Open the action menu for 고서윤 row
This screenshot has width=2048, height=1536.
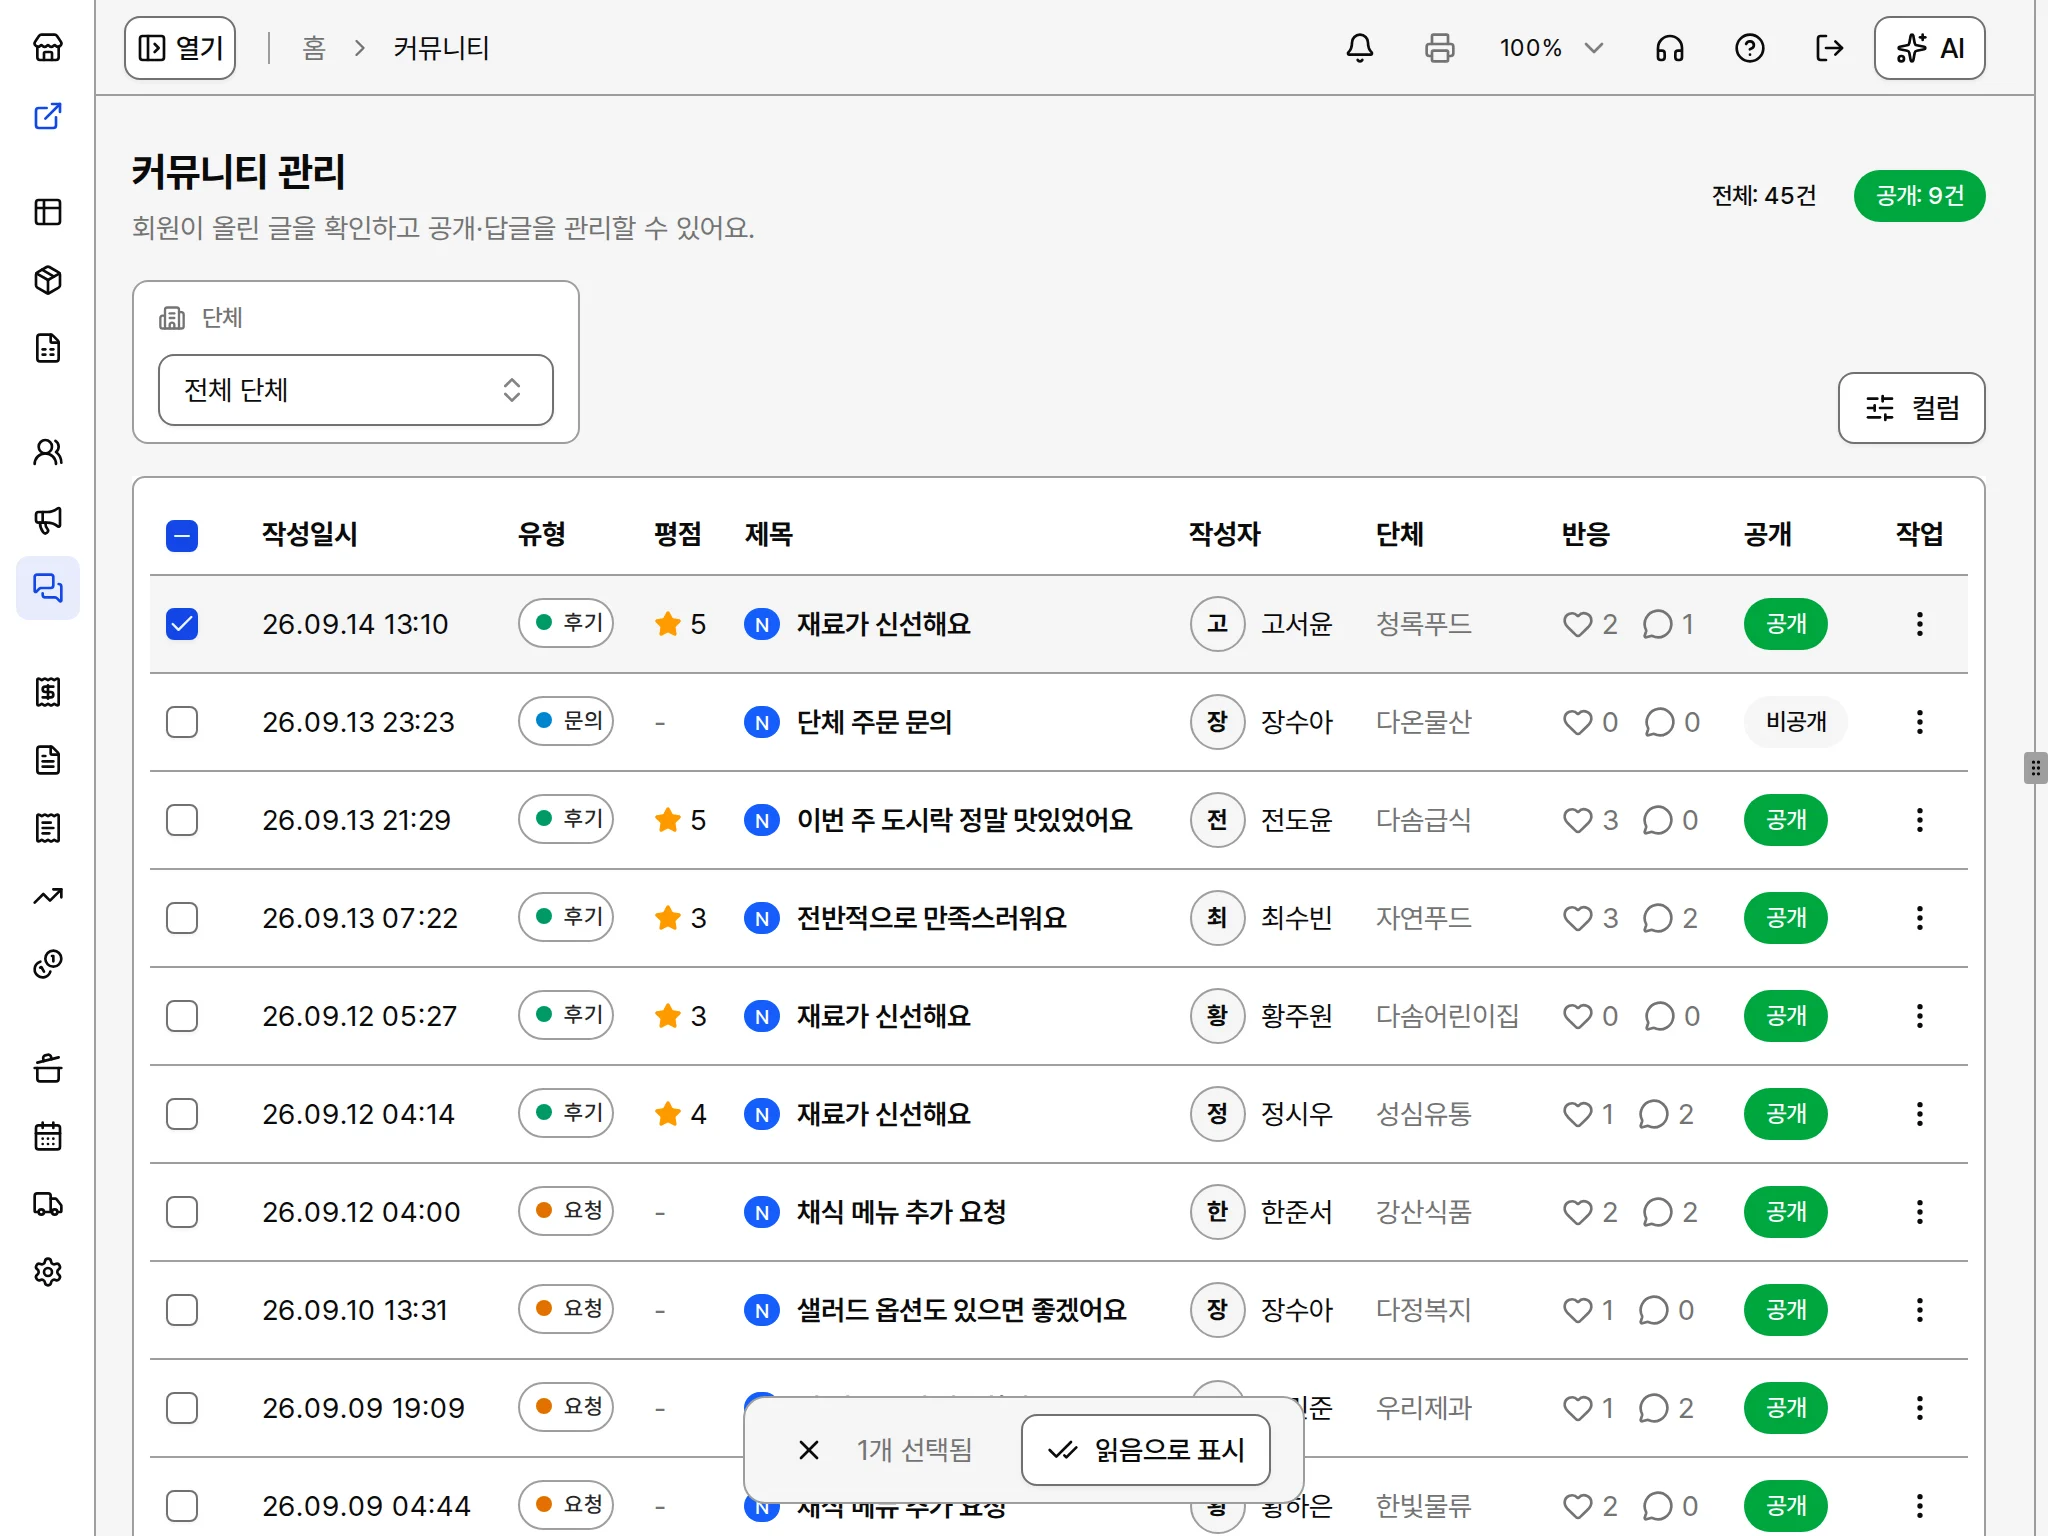(1919, 624)
